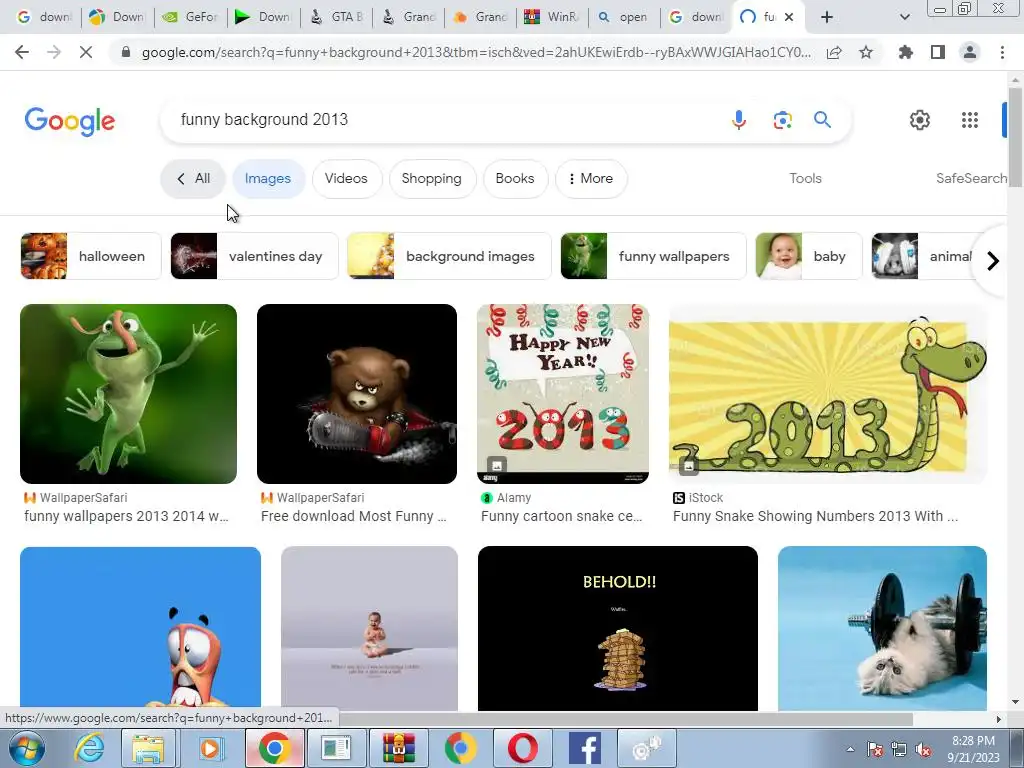Viewport: 1024px width, 768px height.
Task: Select the valentines day suggestion chip
Action: [255, 256]
